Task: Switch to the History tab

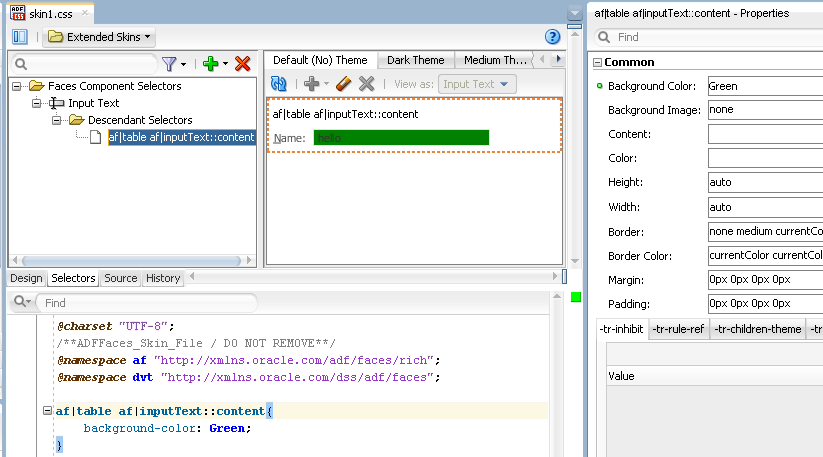Action: 163,278
